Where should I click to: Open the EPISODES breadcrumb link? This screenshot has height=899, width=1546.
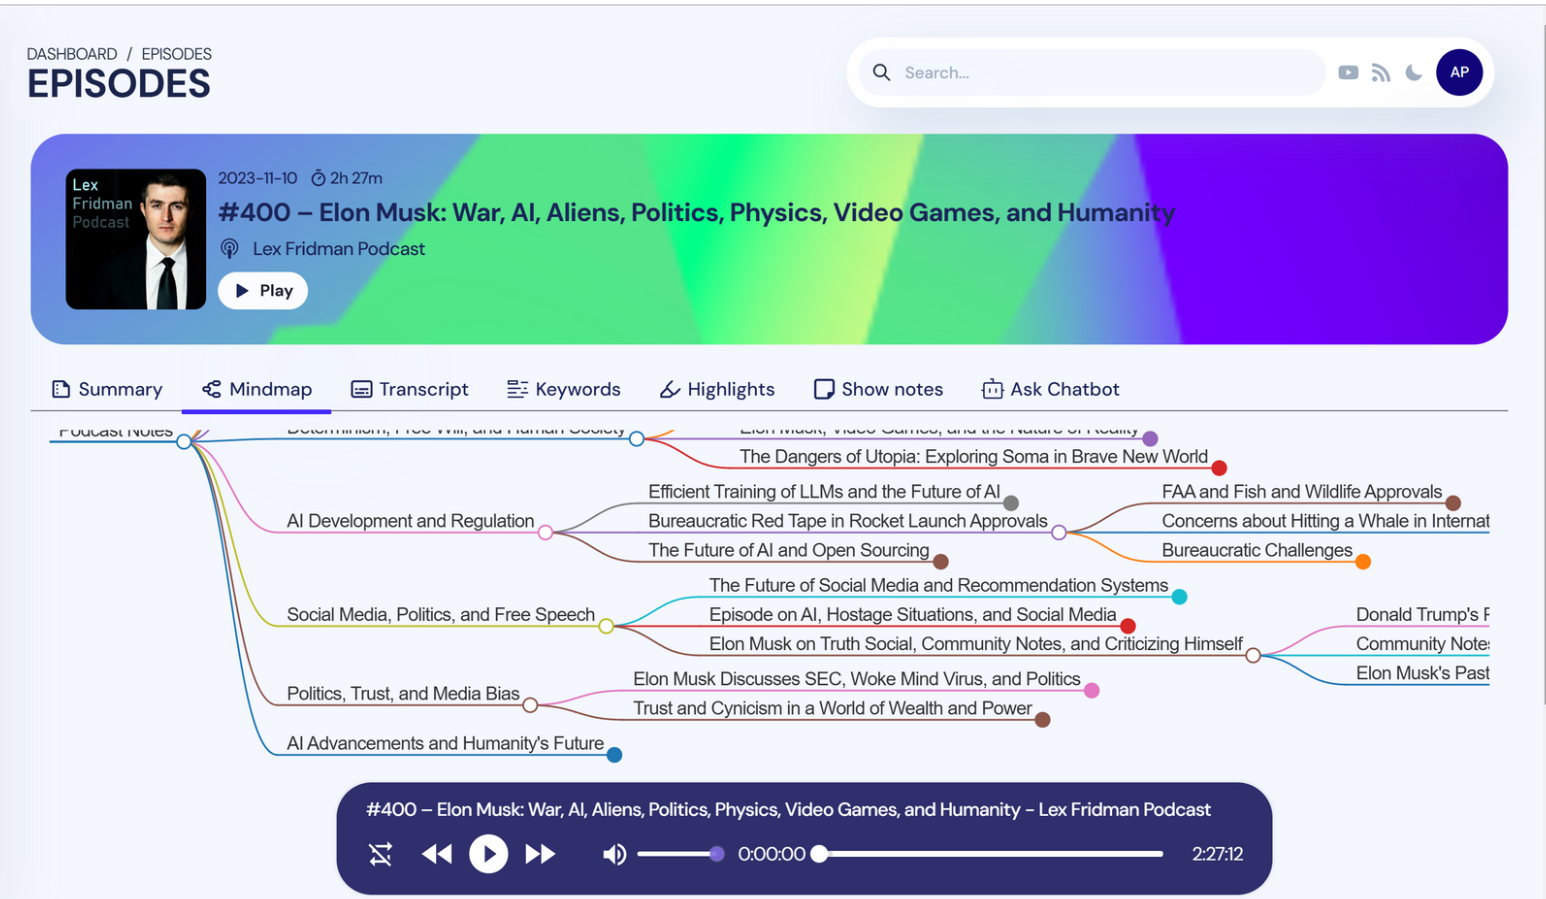point(176,54)
